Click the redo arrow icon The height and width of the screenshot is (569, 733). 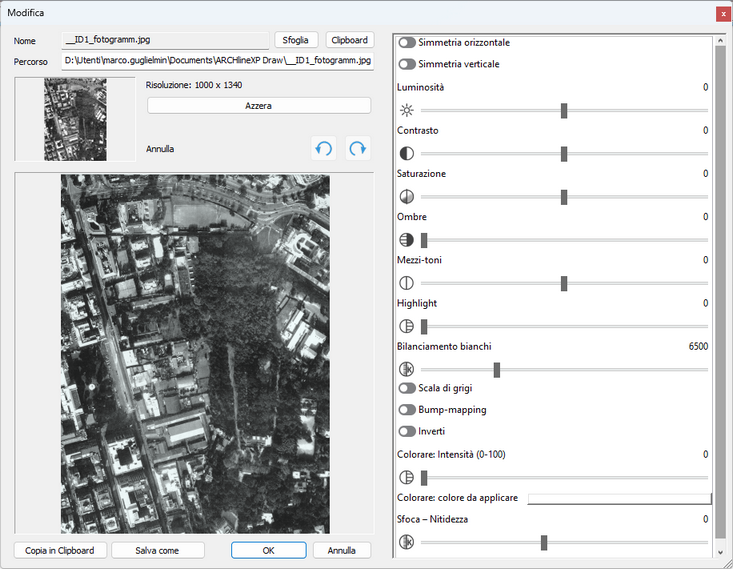[358, 149]
